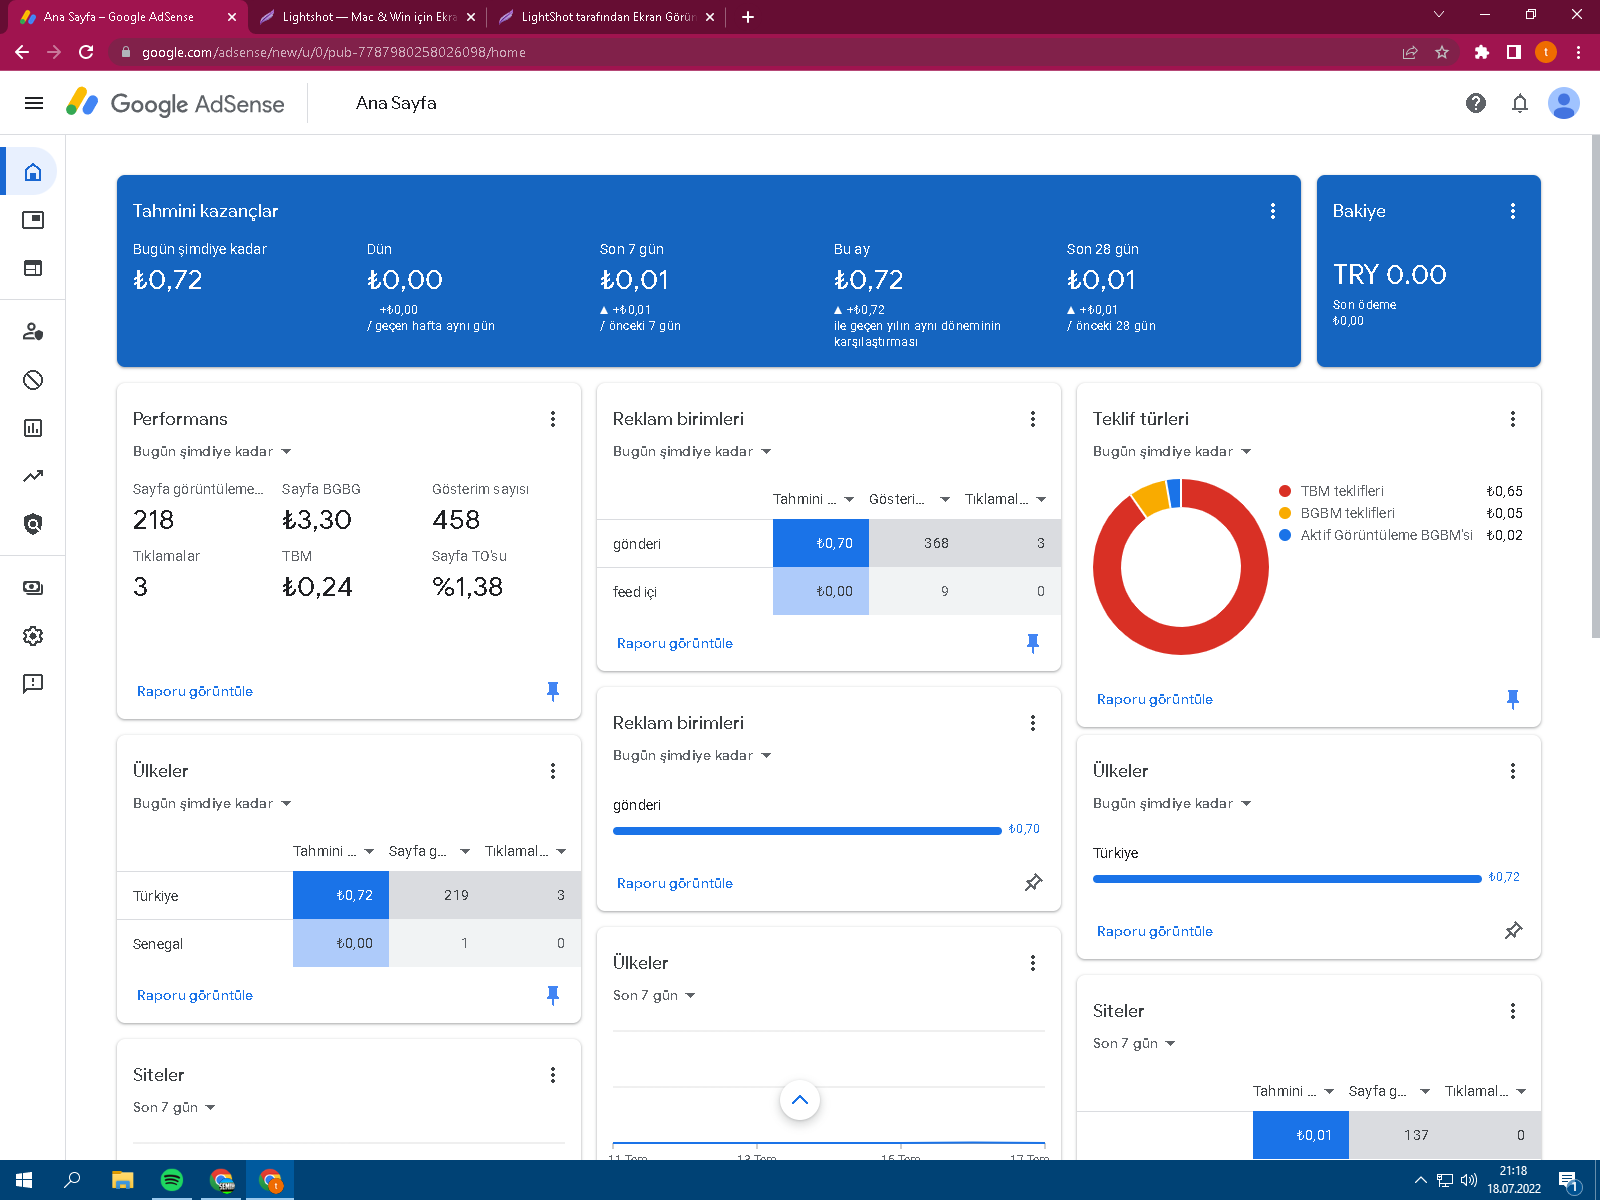The width and height of the screenshot is (1600, 1200).
Task: Select the Türkiye row in Ülkeler table
Action: click(x=349, y=895)
